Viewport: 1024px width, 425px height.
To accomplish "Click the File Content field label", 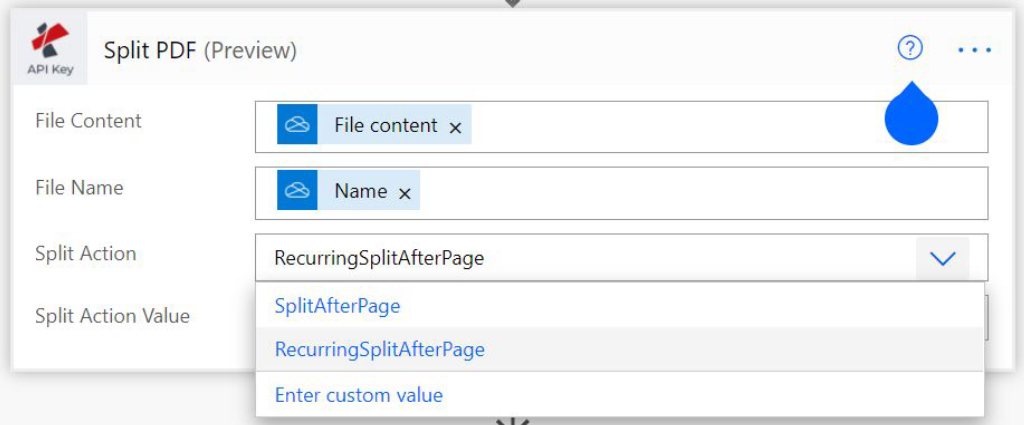I will 88,121.
